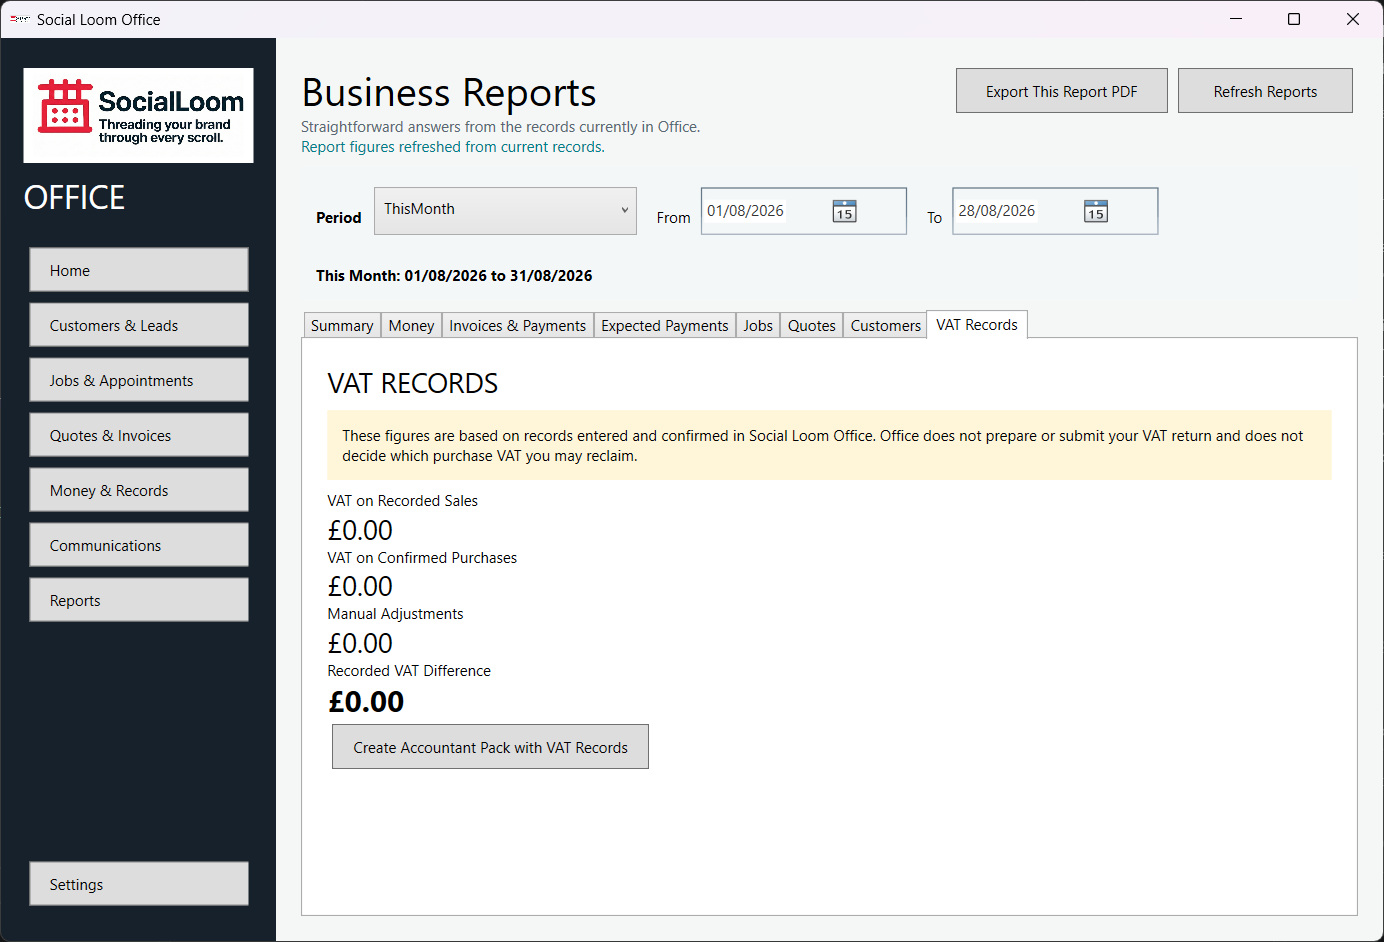Click the bold £0.00 VAT difference value
Screen dimensions: 1384x942
click(366, 702)
